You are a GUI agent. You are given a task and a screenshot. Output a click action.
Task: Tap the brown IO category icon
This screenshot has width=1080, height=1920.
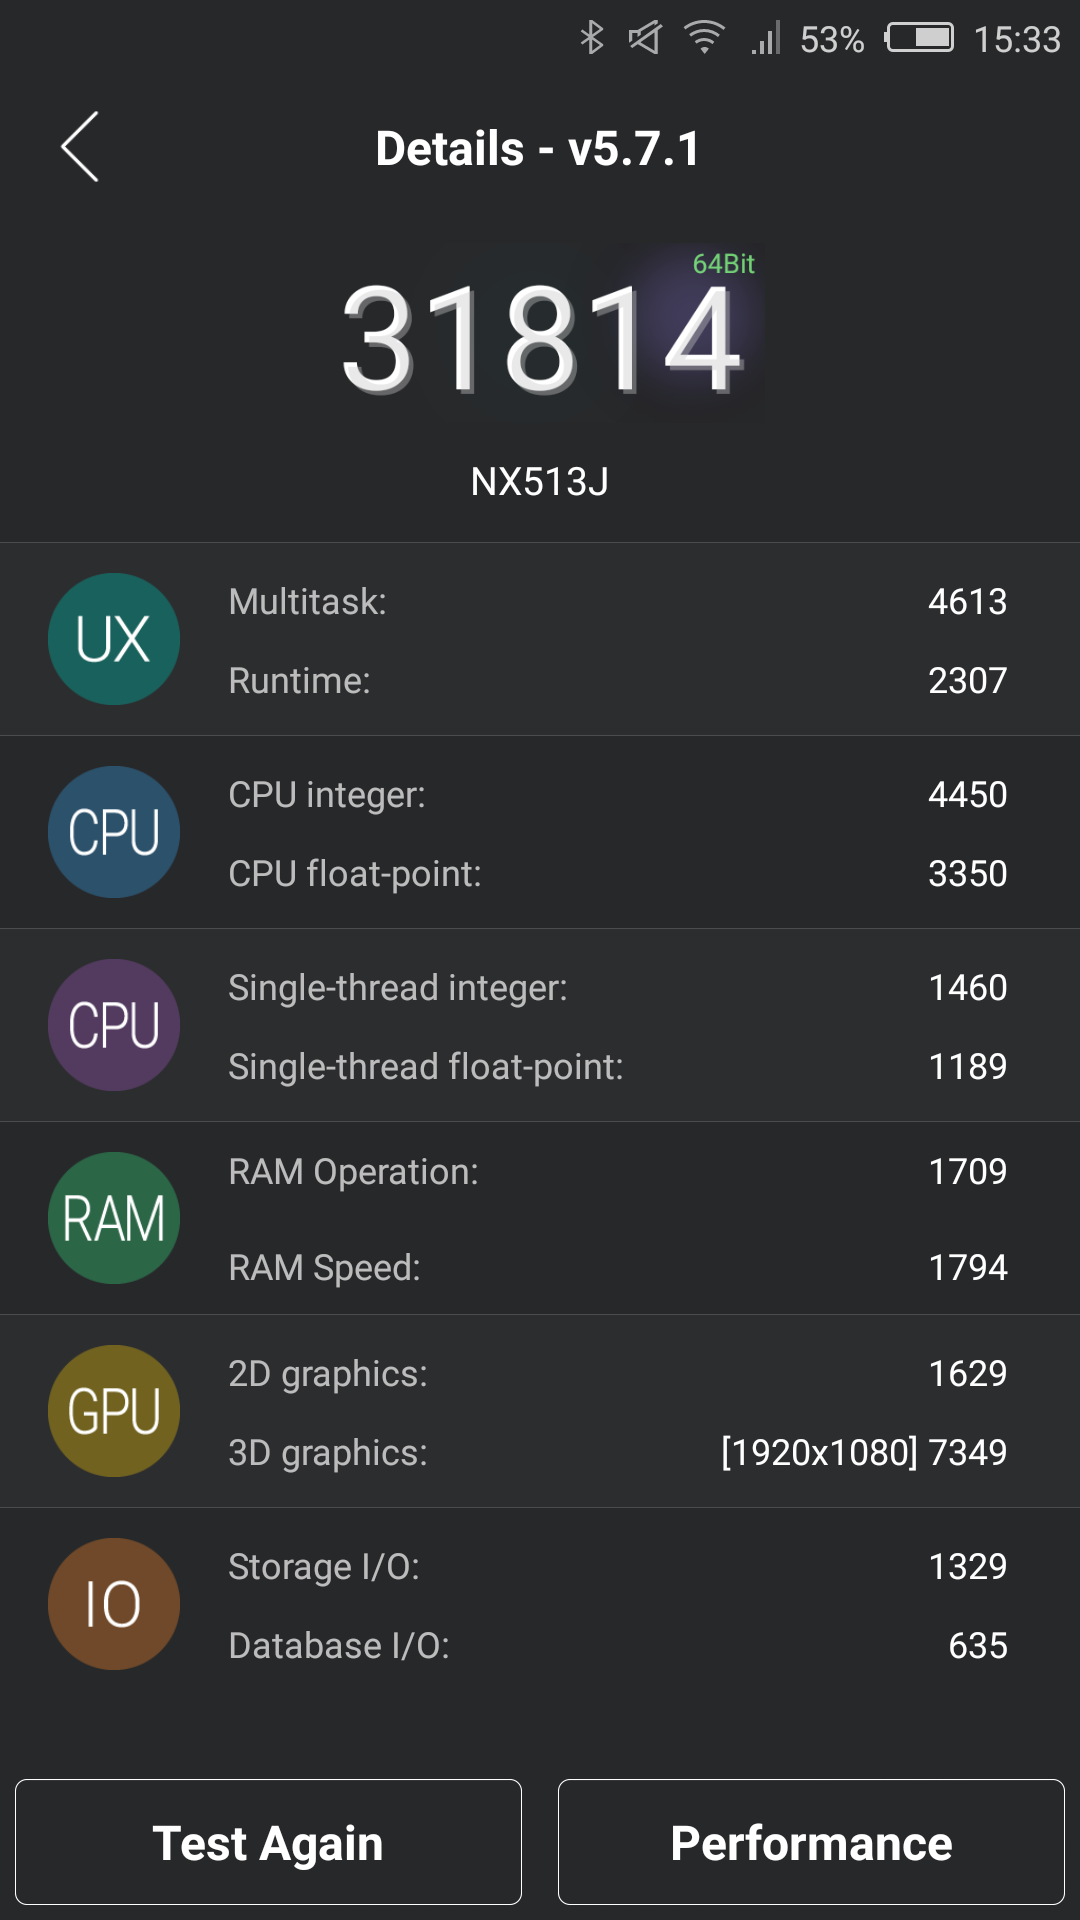(x=114, y=1604)
